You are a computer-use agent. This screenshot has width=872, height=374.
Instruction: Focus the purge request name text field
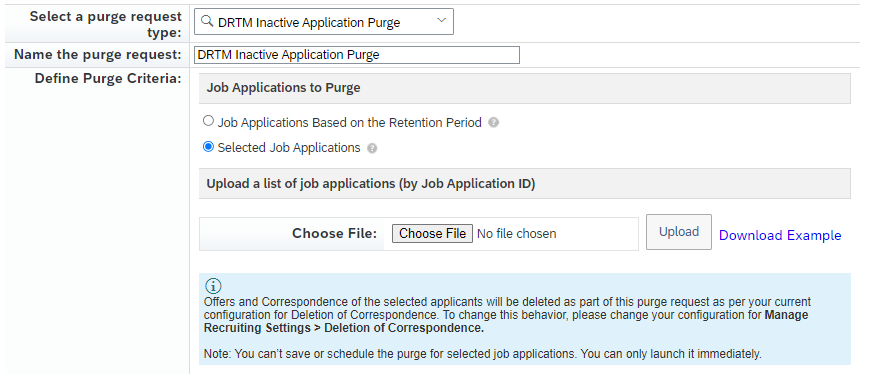(x=356, y=55)
